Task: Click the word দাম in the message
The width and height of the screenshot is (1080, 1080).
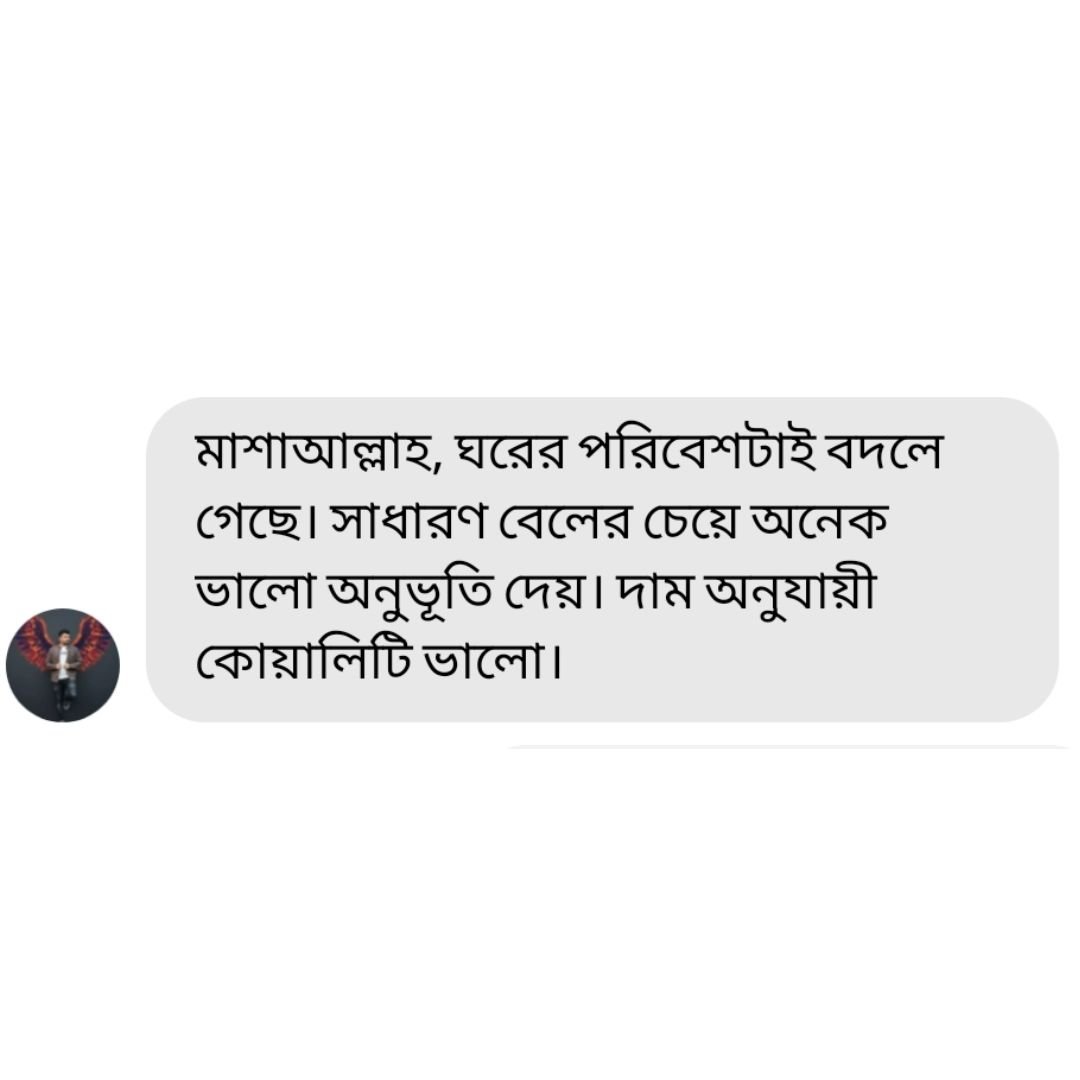Action: click(x=654, y=592)
